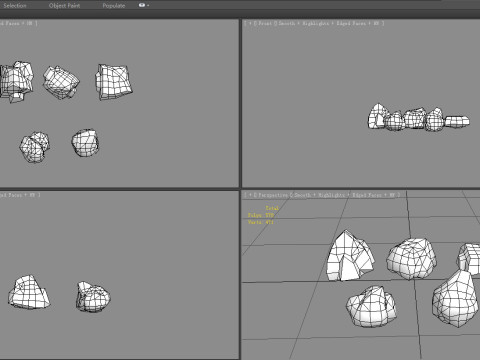Select the Polys statistics line
480x360 pixels.
point(261,215)
